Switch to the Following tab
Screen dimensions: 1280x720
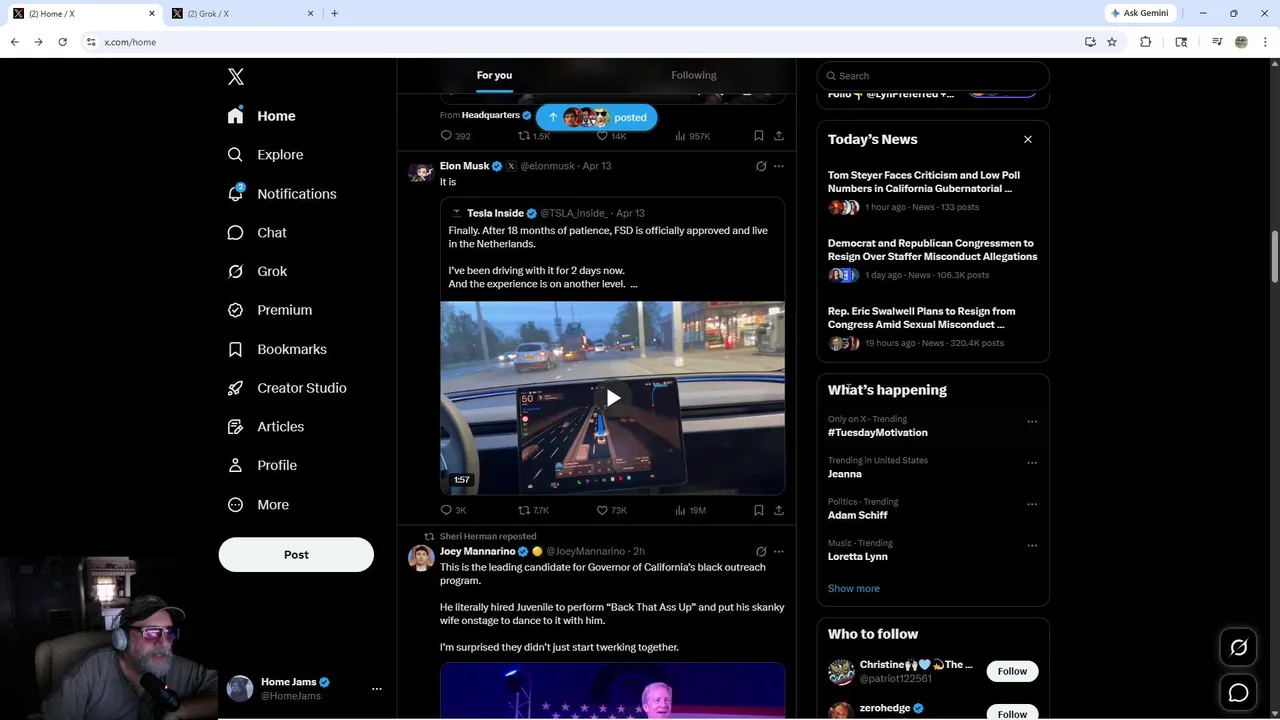click(x=694, y=75)
